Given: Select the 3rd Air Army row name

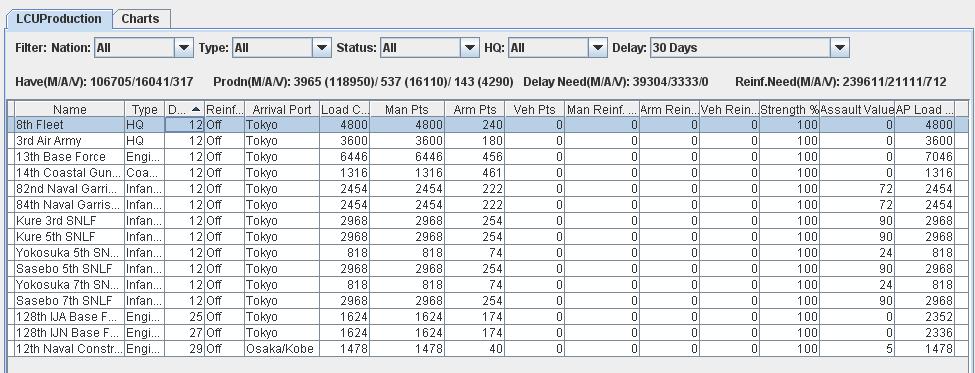Looking at the screenshot, I should [x=70, y=141].
